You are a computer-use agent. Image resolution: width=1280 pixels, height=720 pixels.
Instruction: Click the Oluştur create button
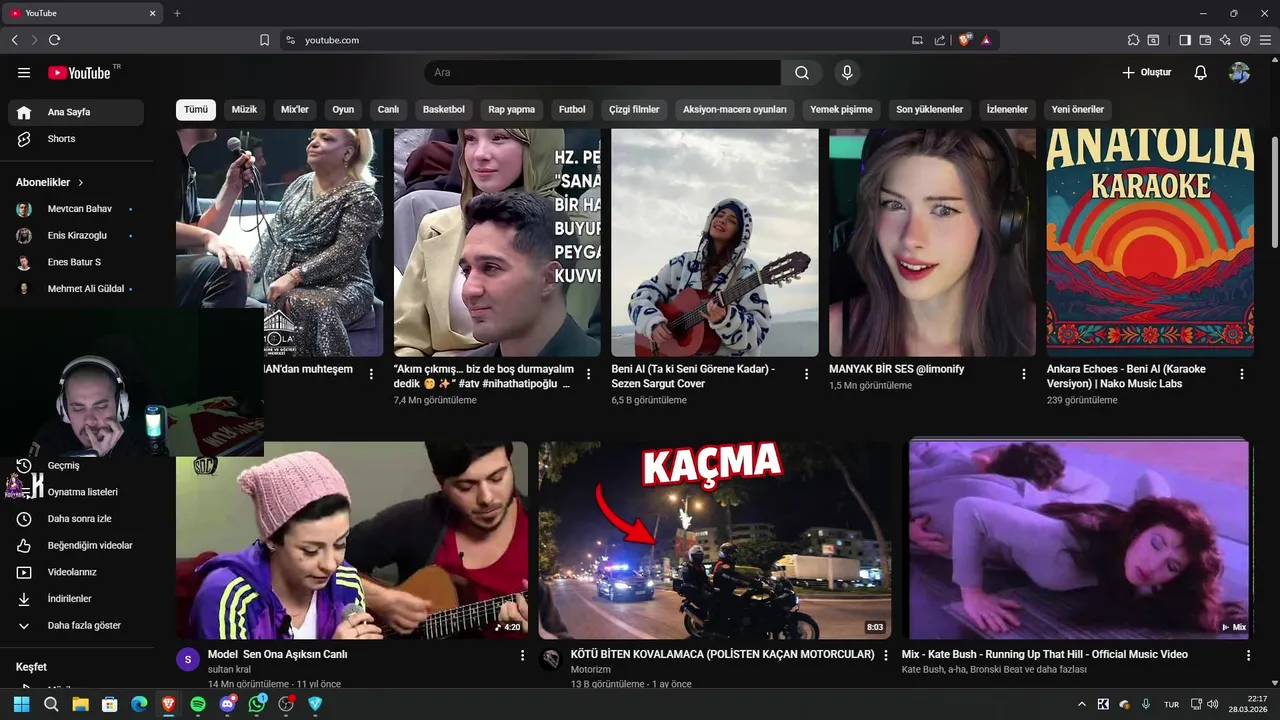click(x=1146, y=73)
